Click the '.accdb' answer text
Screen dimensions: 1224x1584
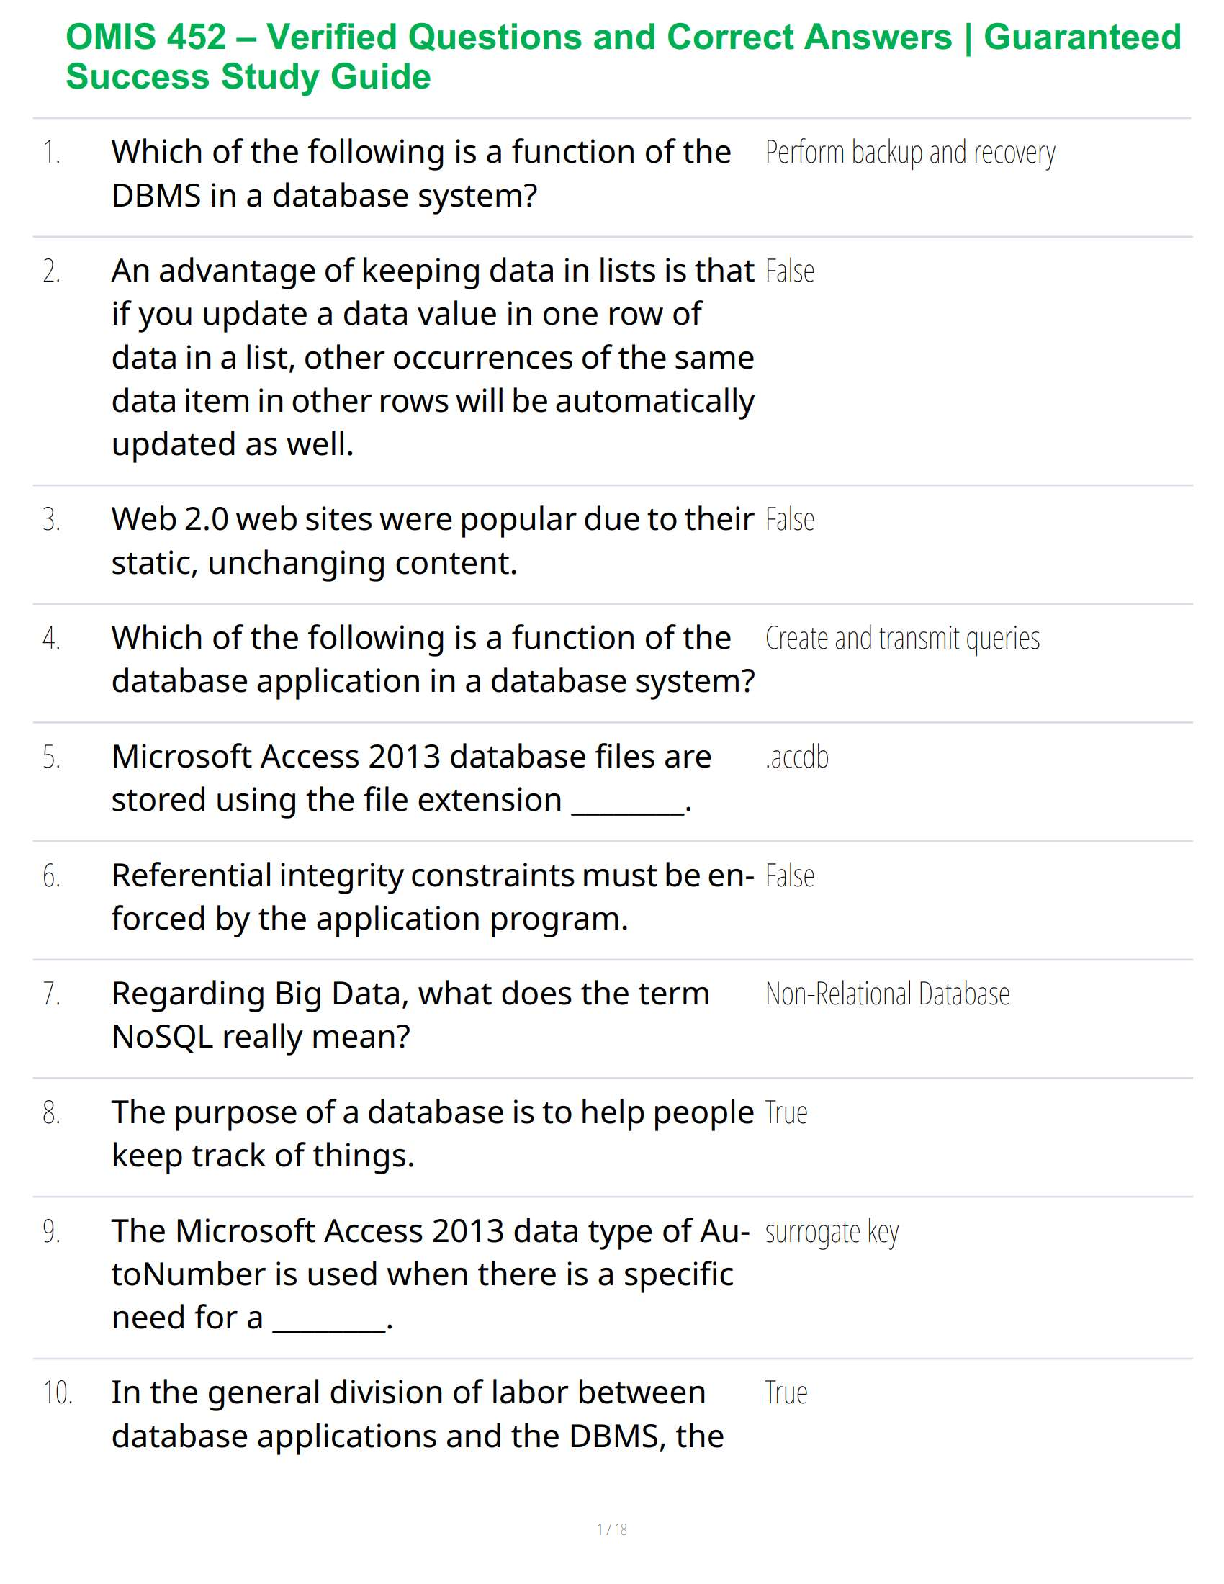pos(797,758)
